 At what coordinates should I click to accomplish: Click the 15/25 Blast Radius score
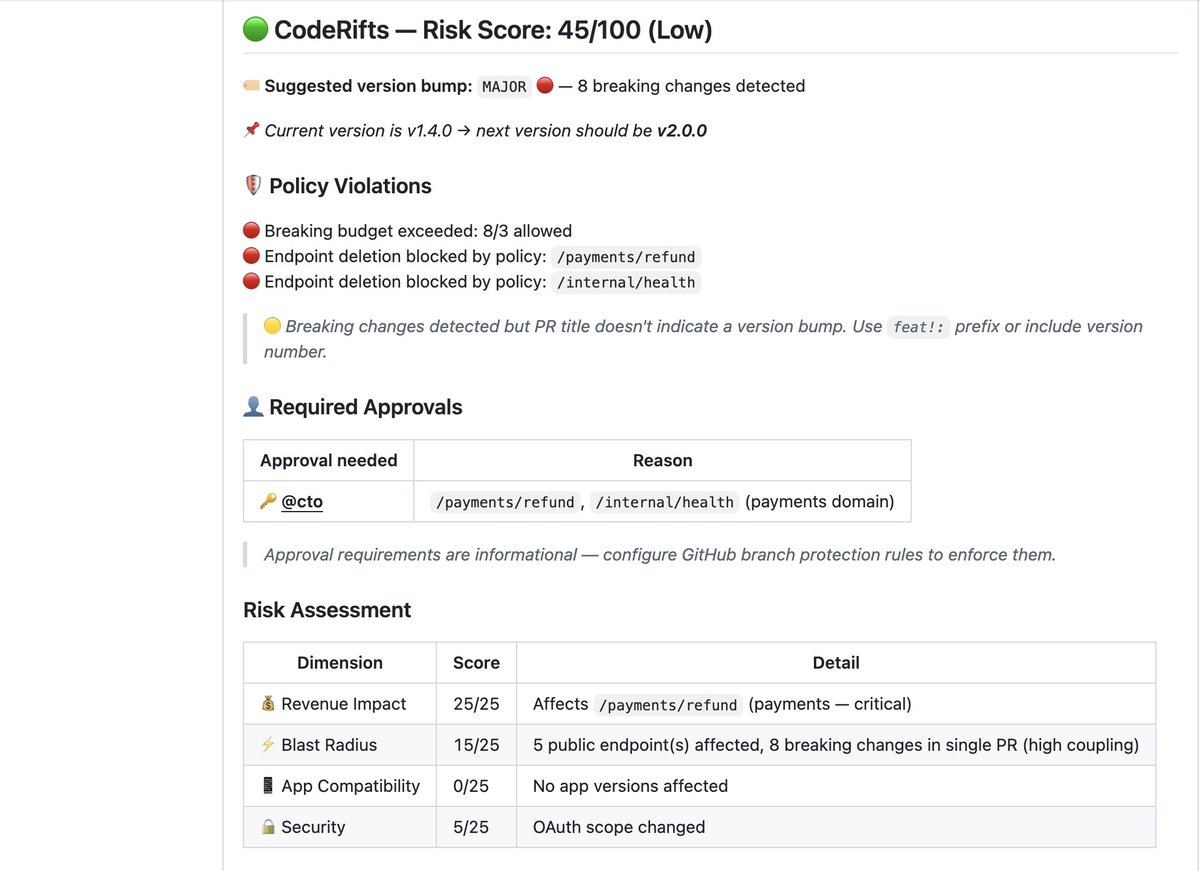pyautogui.click(x=476, y=745)
